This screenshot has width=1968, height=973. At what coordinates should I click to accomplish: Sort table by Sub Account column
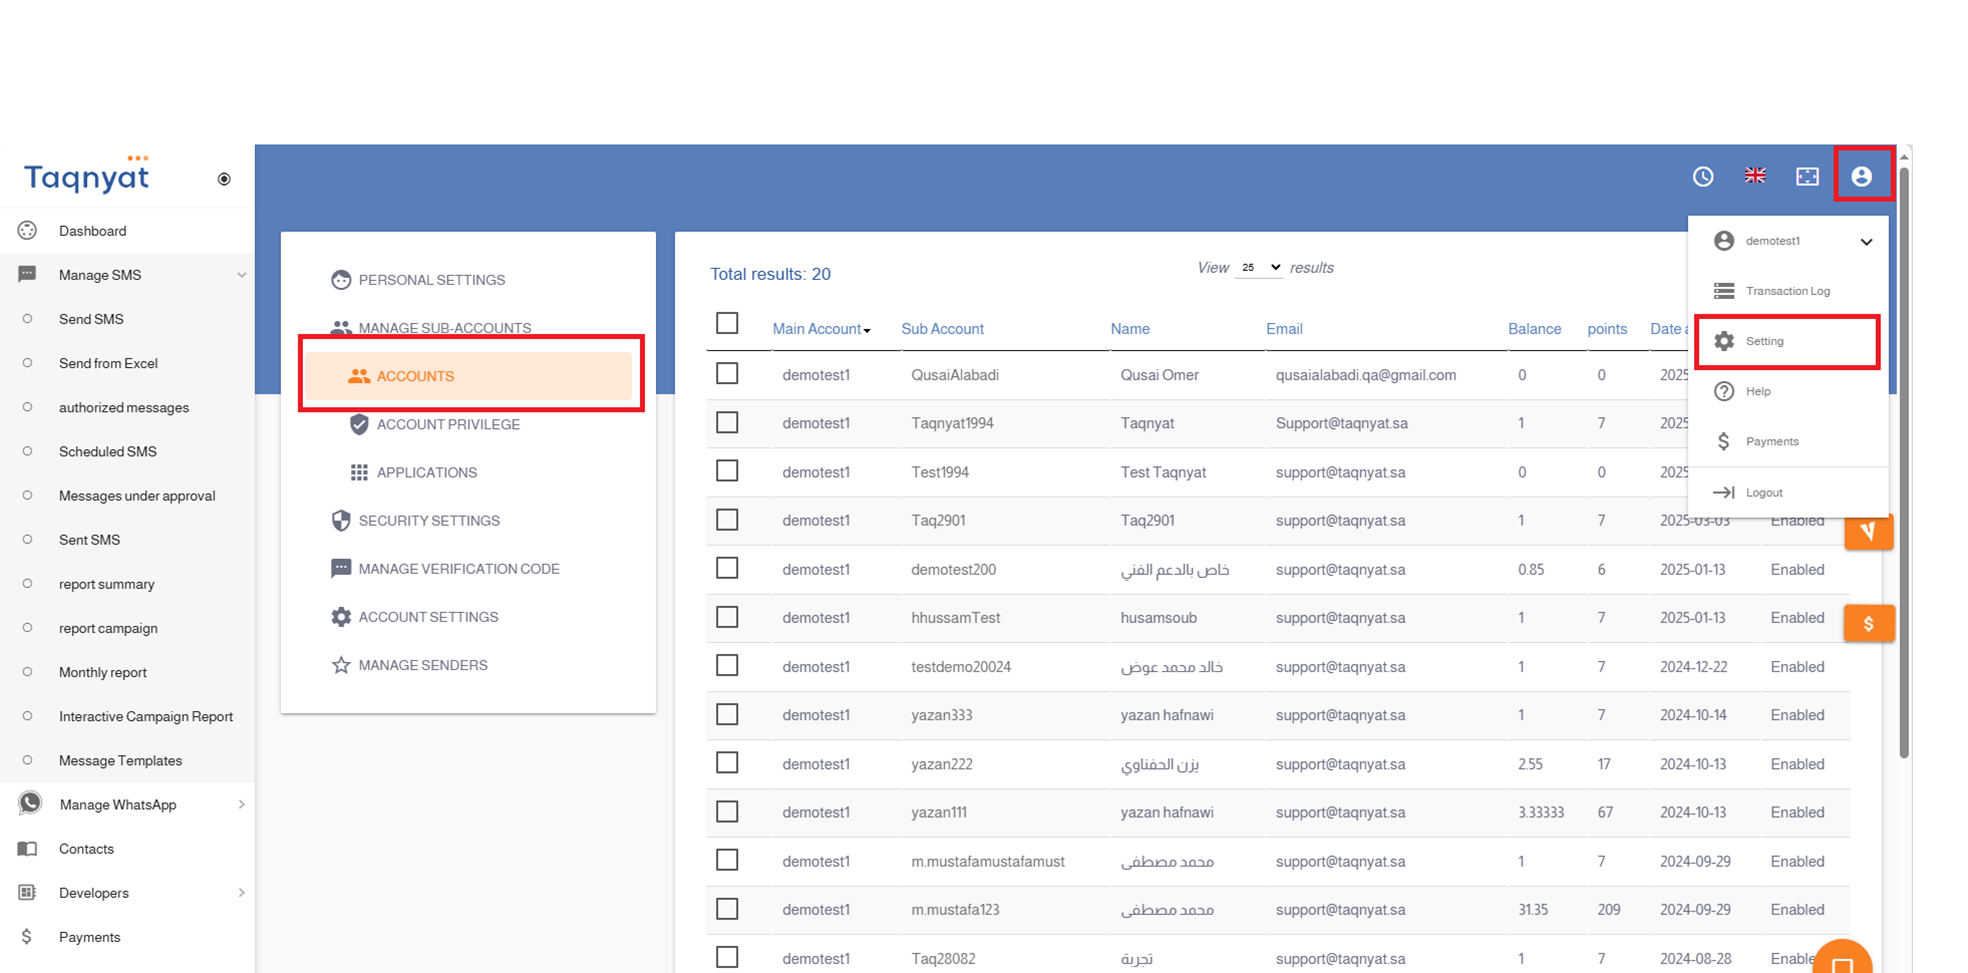942,329
